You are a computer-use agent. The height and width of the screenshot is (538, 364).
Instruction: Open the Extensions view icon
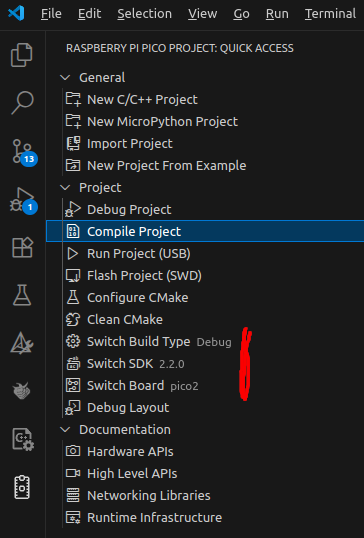22,247
